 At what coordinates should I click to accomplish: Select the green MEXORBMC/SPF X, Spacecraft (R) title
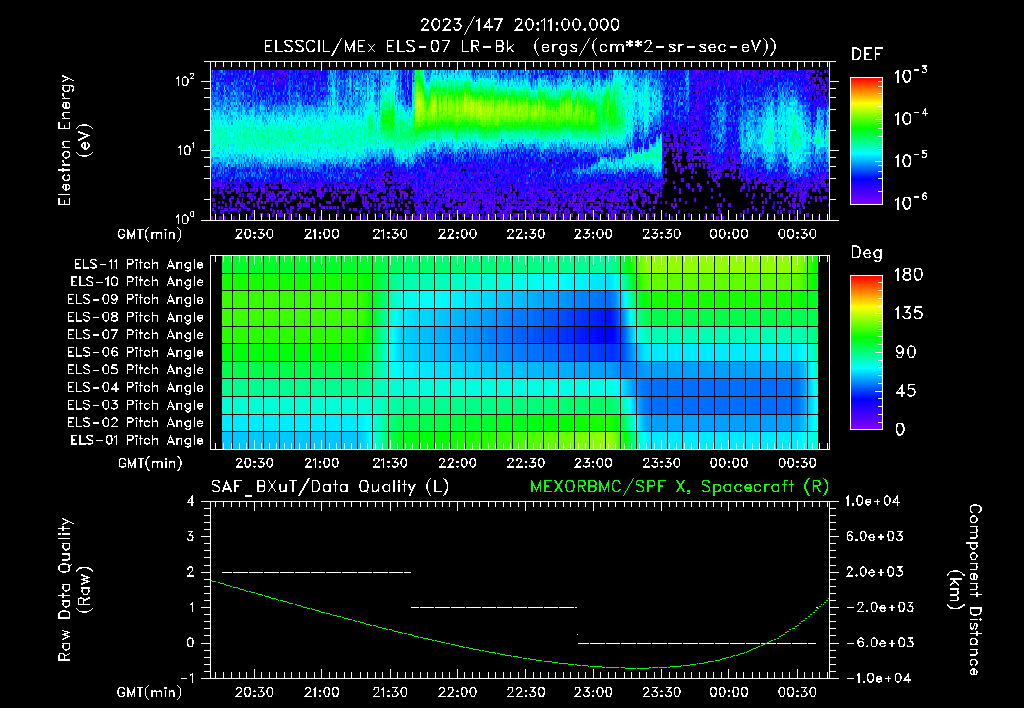pos(679,487)
